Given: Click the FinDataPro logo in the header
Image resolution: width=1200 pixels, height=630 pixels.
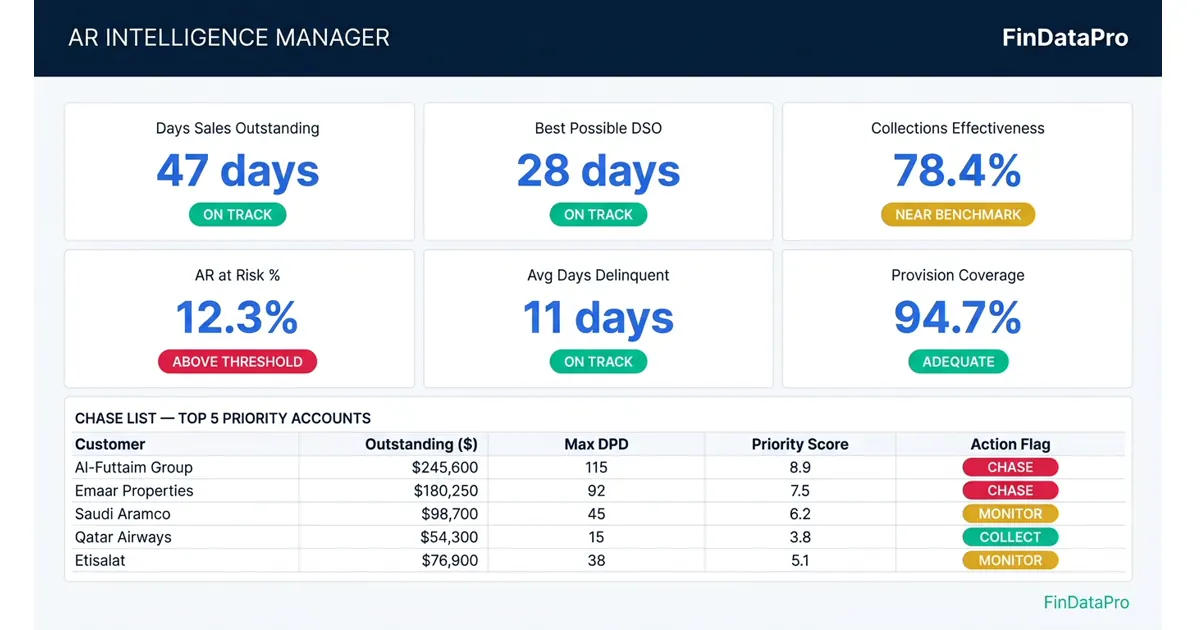Looking at the screenshot, I should pos(1065,38).
